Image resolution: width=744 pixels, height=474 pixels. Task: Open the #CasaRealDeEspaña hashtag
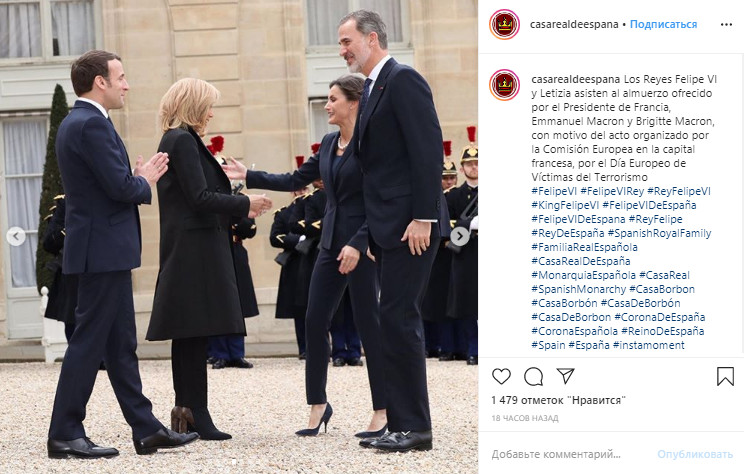(581, 261)
